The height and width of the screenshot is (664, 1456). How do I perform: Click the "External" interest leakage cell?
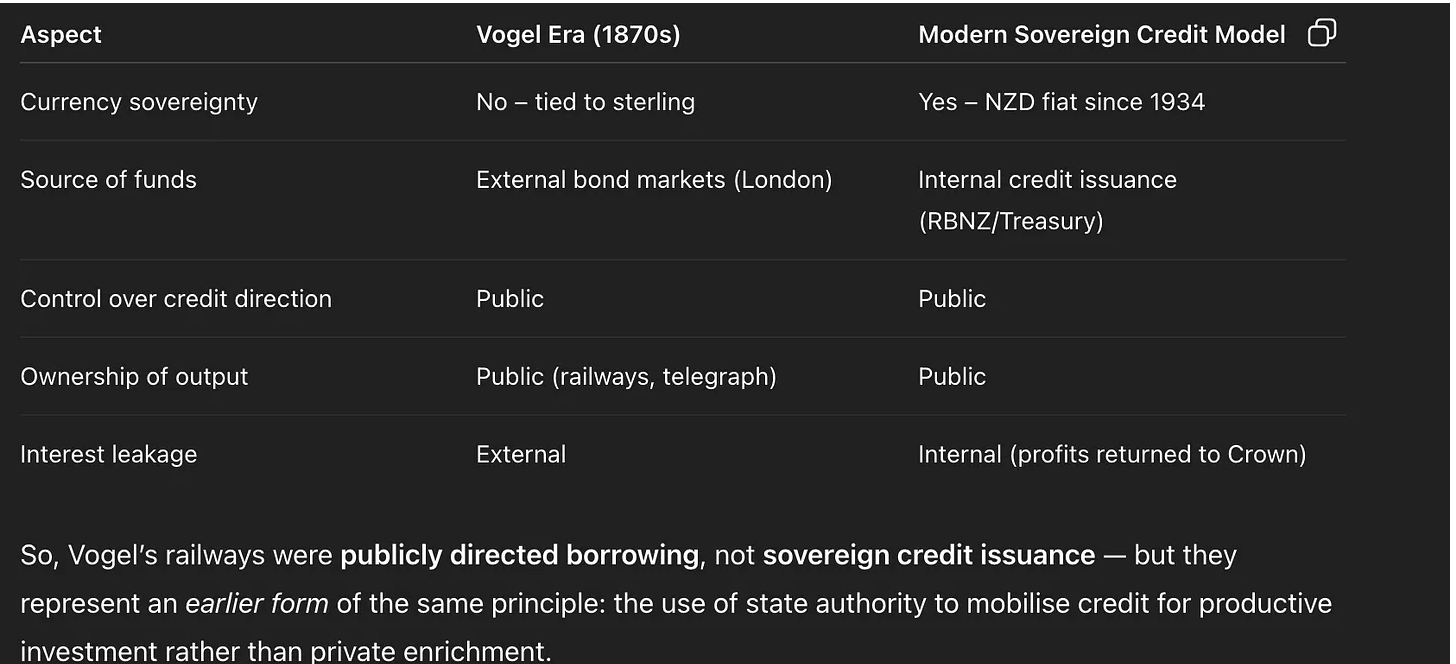coord(520,455)
